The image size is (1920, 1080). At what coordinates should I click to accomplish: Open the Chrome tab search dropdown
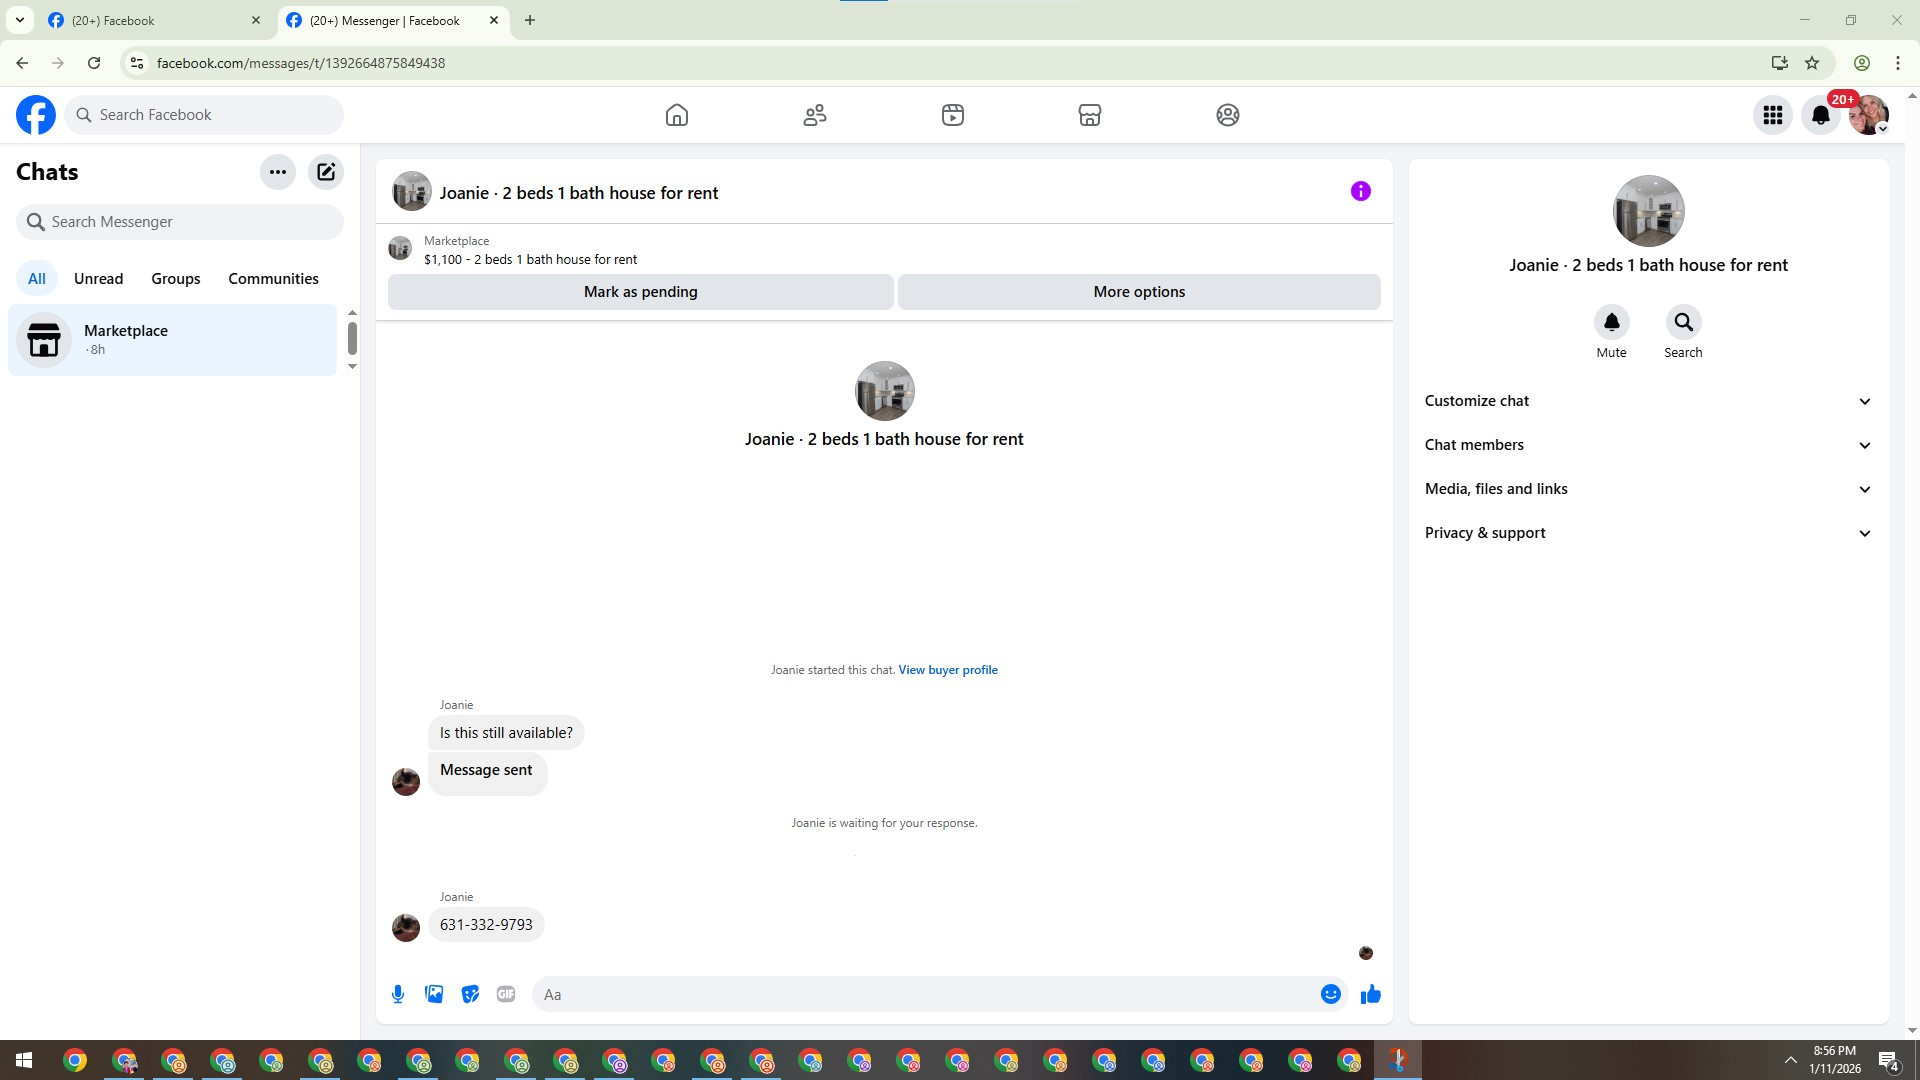20,20
